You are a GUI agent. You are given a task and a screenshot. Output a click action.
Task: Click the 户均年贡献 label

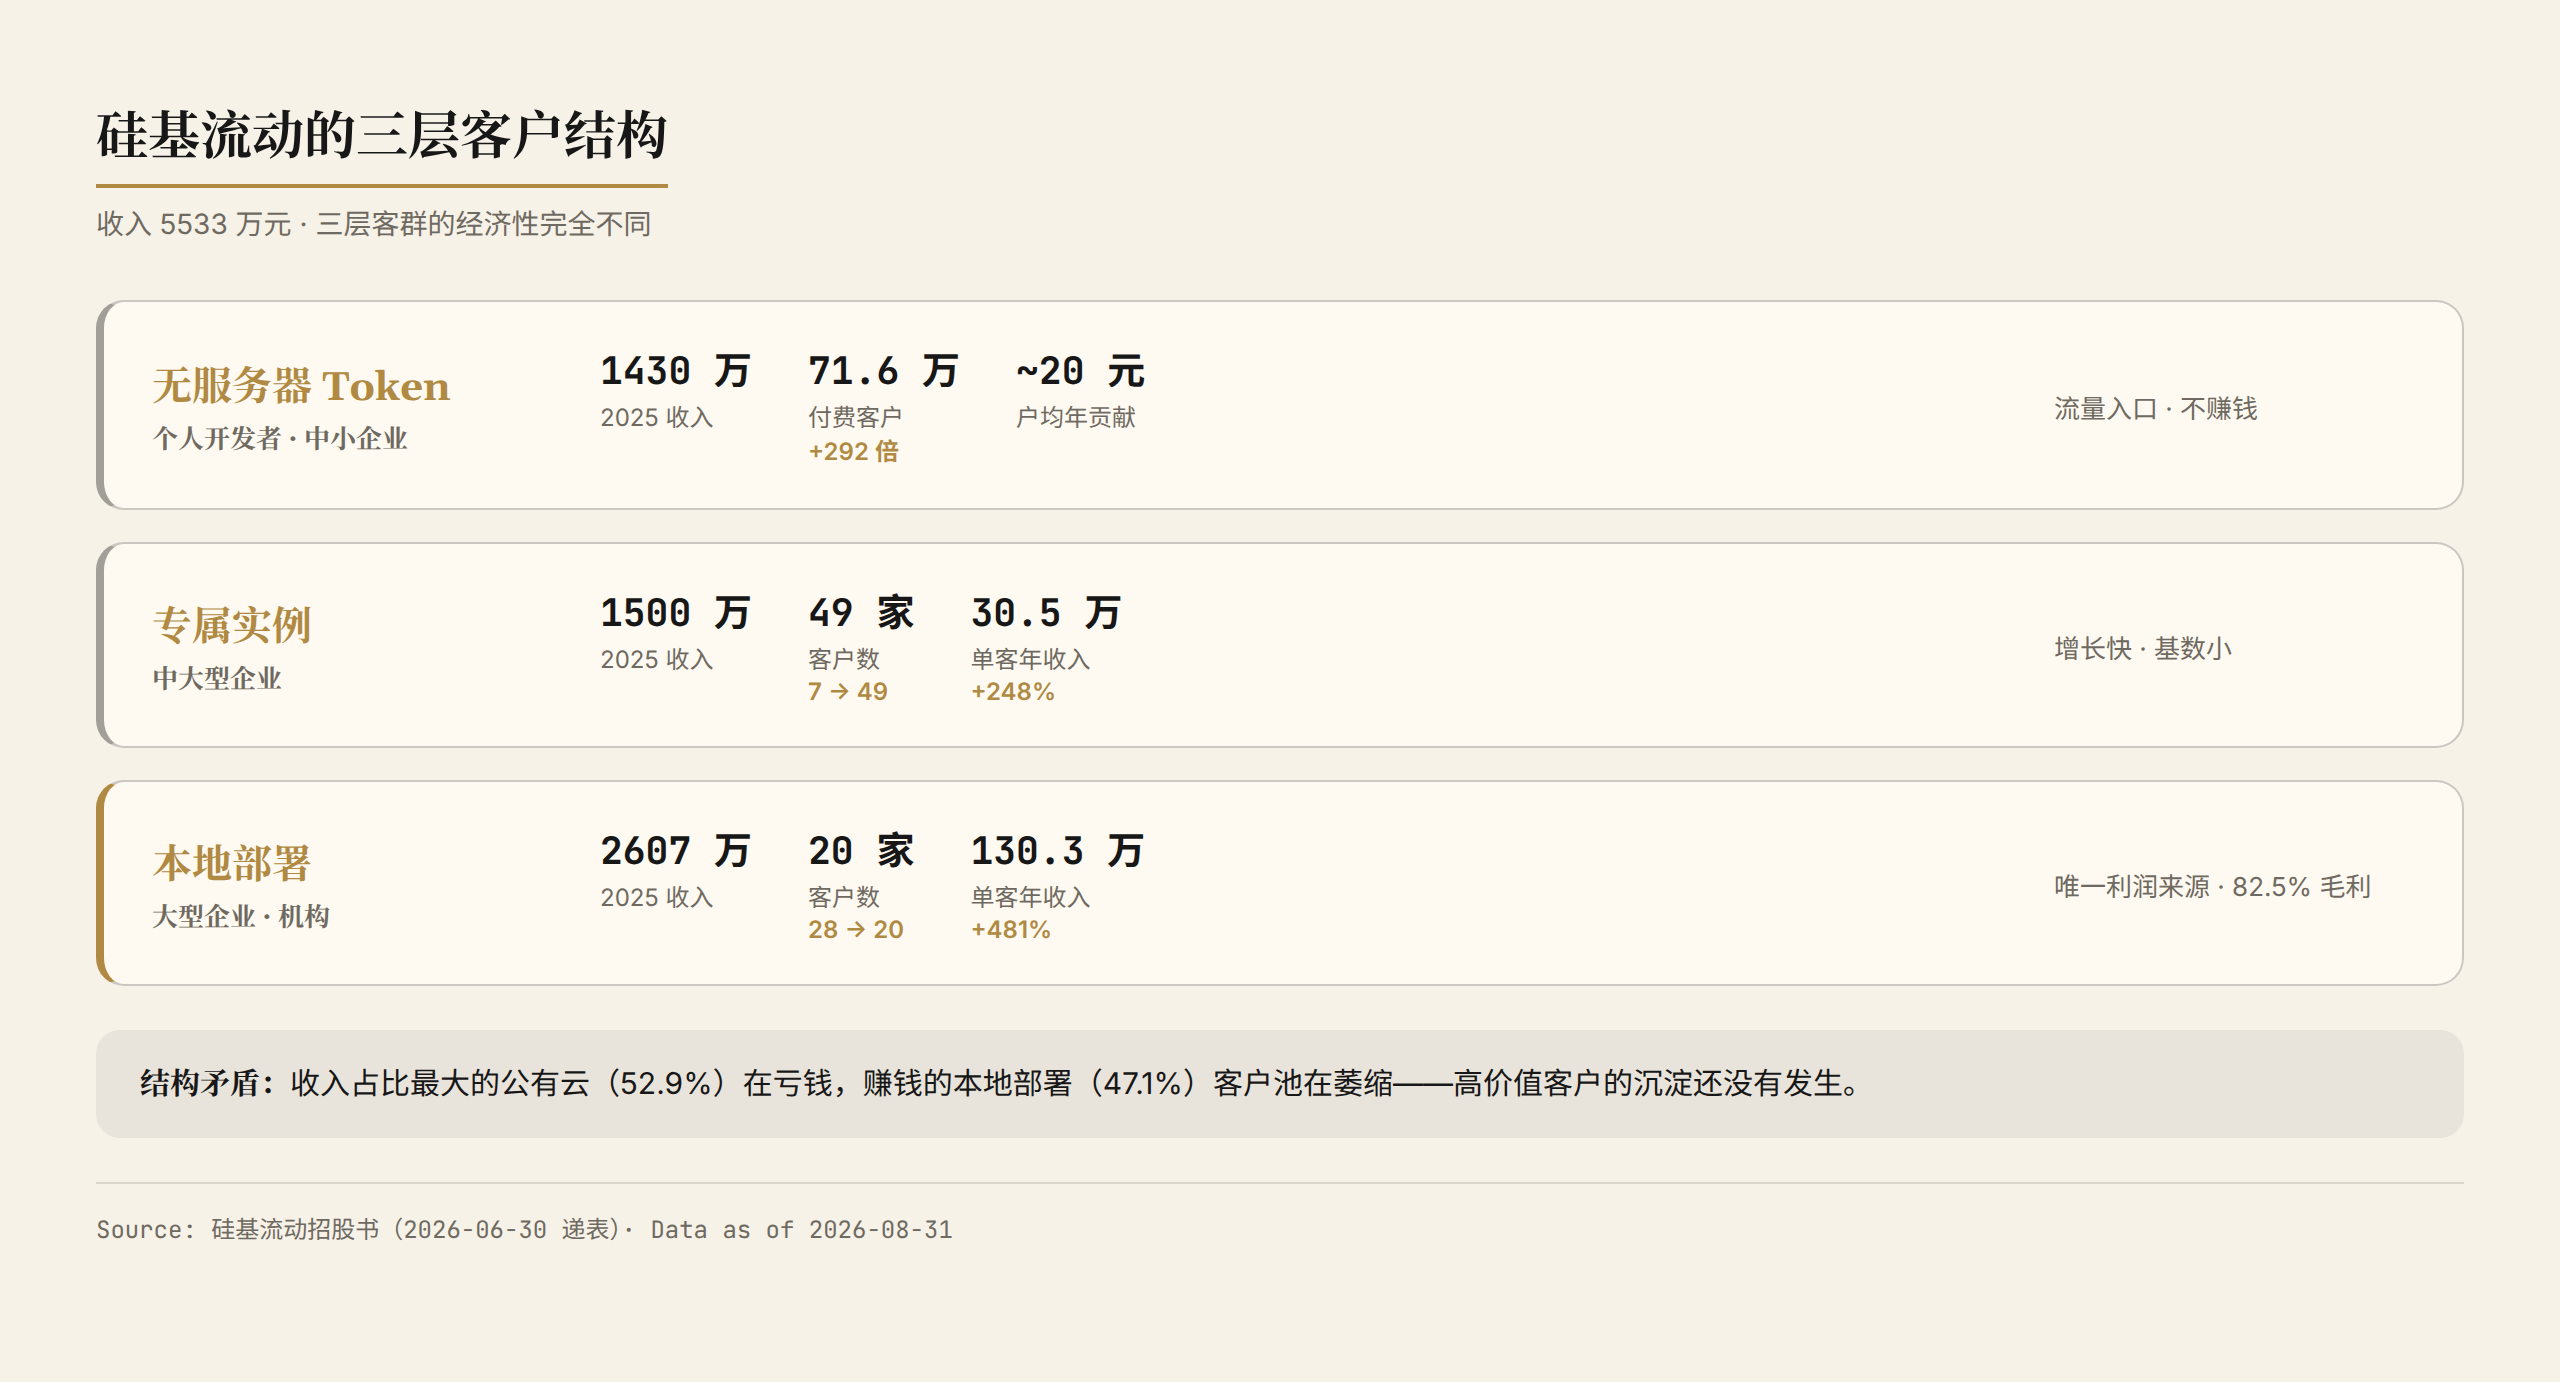pos(1075,417)
